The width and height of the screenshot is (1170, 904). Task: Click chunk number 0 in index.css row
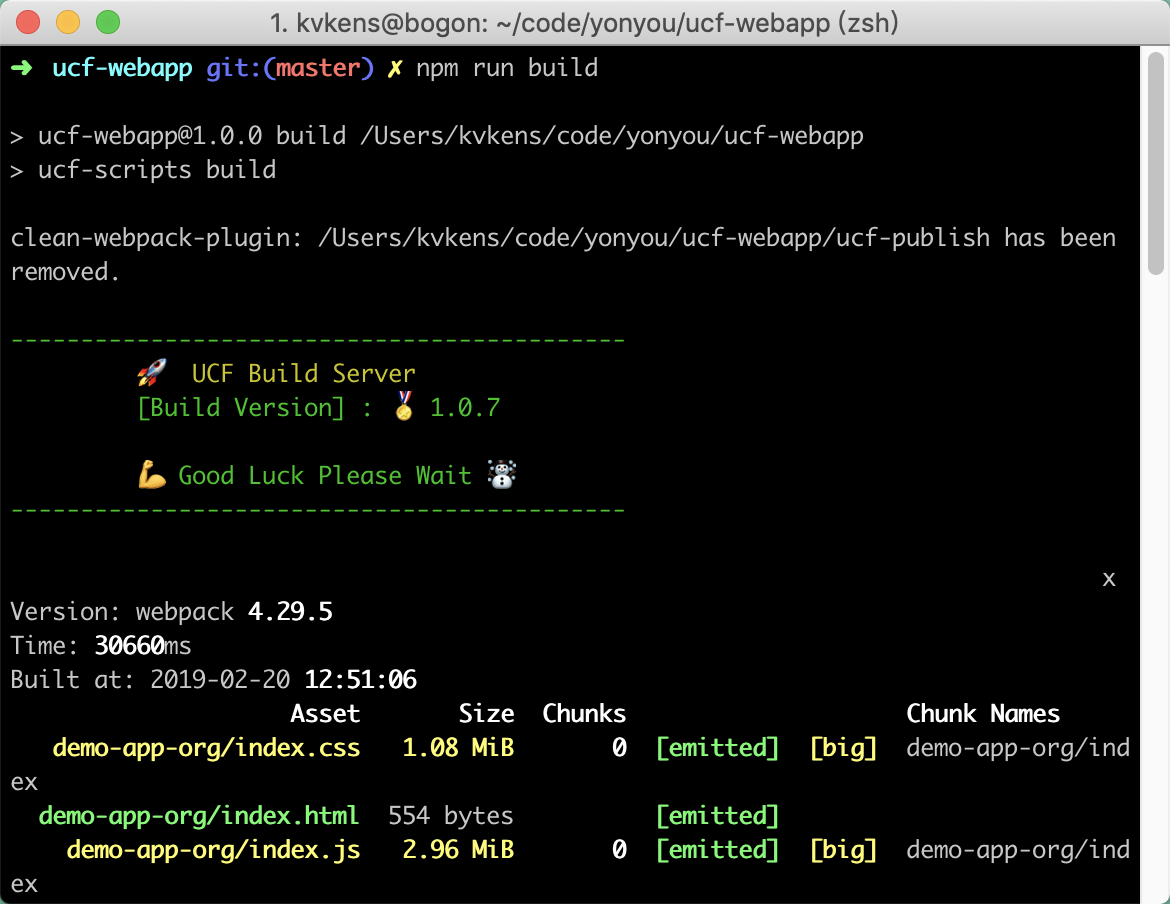coord(619,748)
